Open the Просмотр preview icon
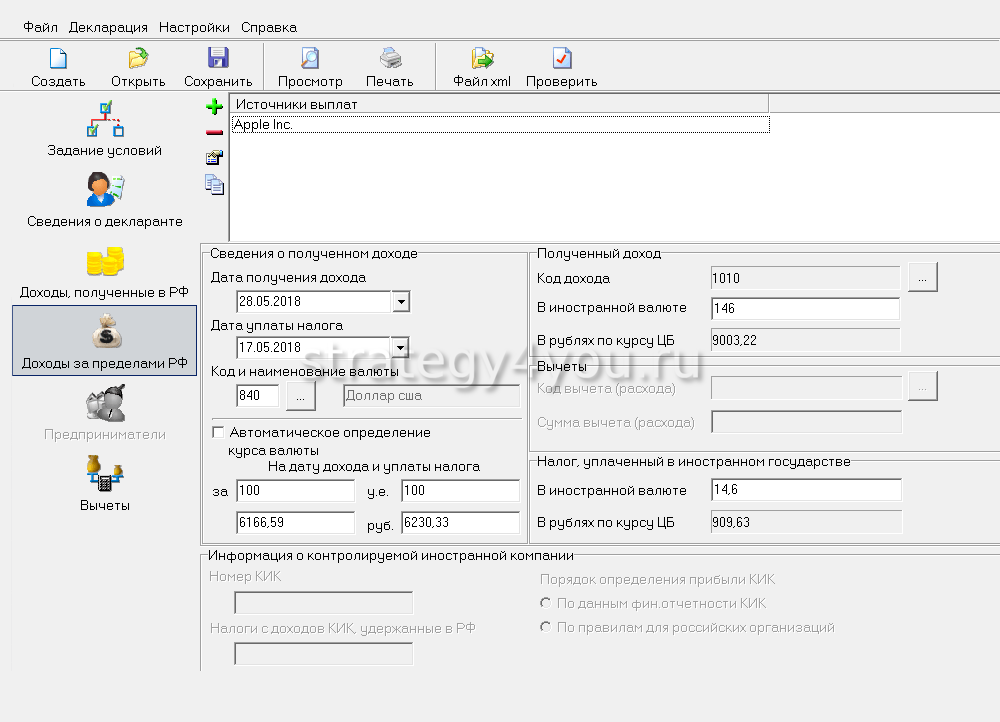 coord(310,60)
